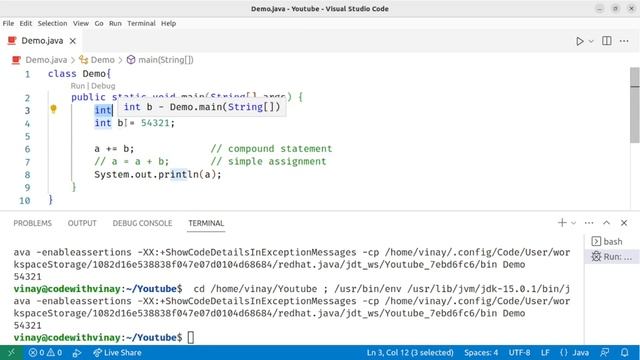Open the launch profile dropdown arrow
This screenshot has height=360, width=640.
(x=573, y=223)
